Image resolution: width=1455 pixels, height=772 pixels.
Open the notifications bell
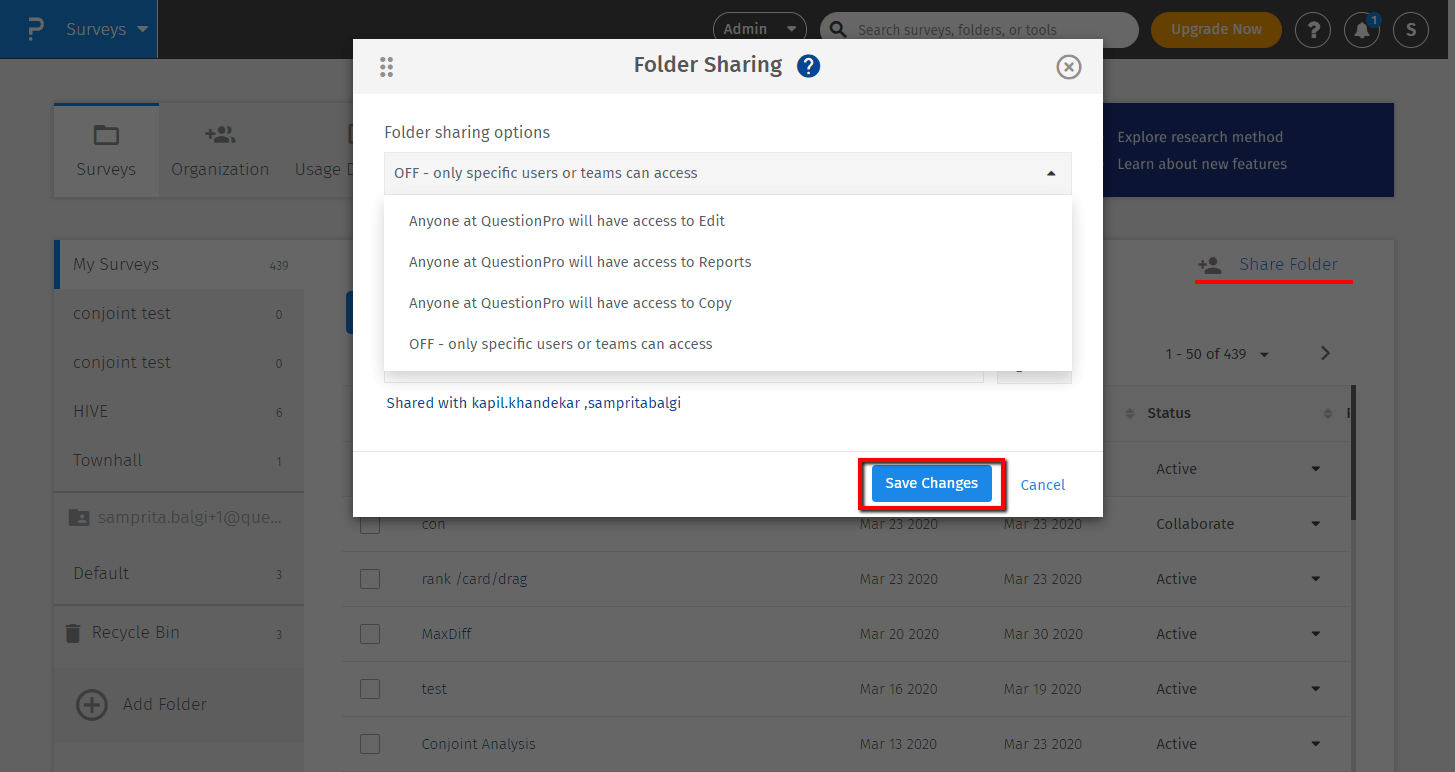click(x=1361, y=30)
